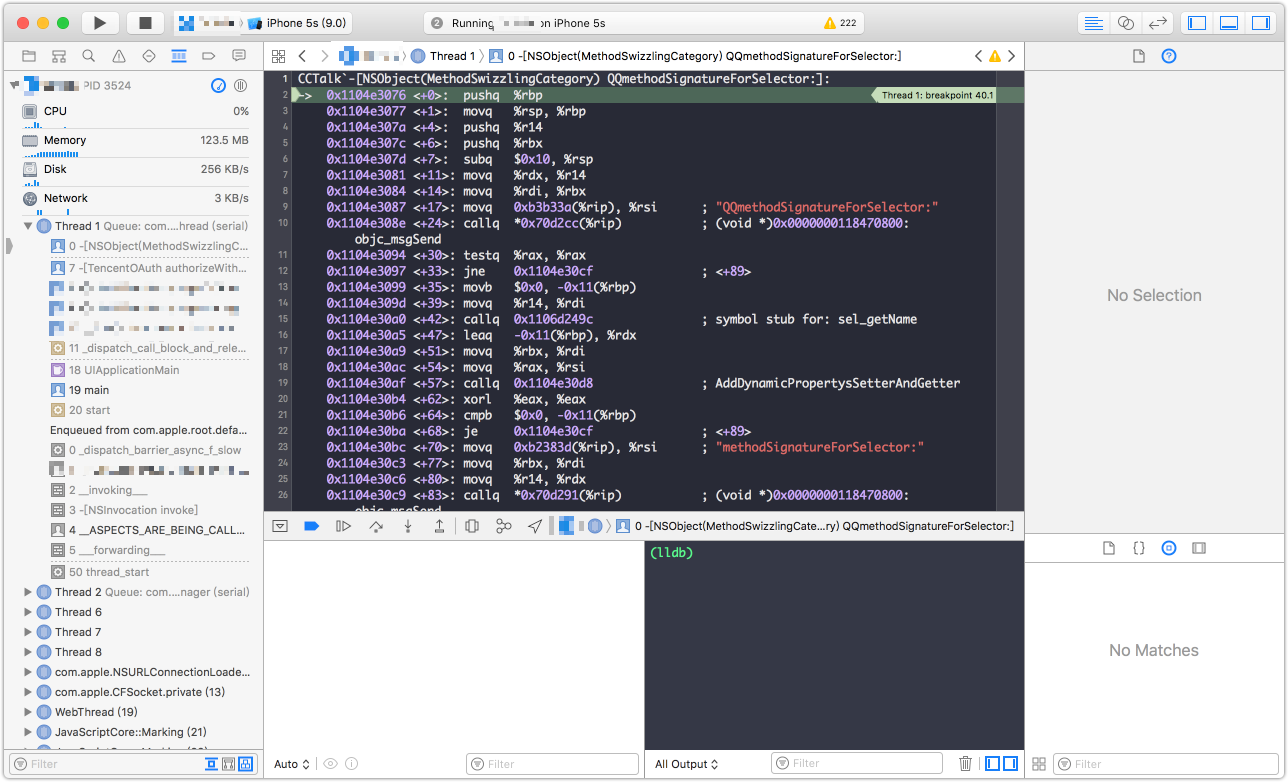Deactivate breakpoints with the blue tag toggle
1288x782 pixels.
coord(311,526)
